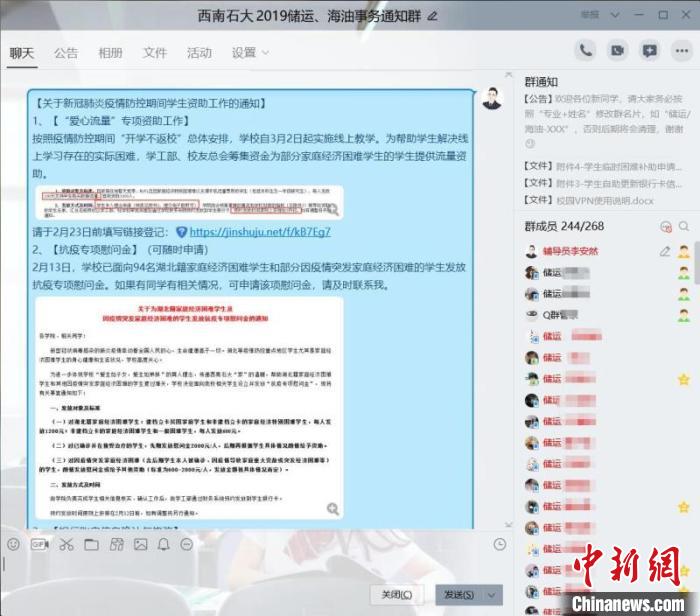Send a file using folder icon

coord(92,544)
